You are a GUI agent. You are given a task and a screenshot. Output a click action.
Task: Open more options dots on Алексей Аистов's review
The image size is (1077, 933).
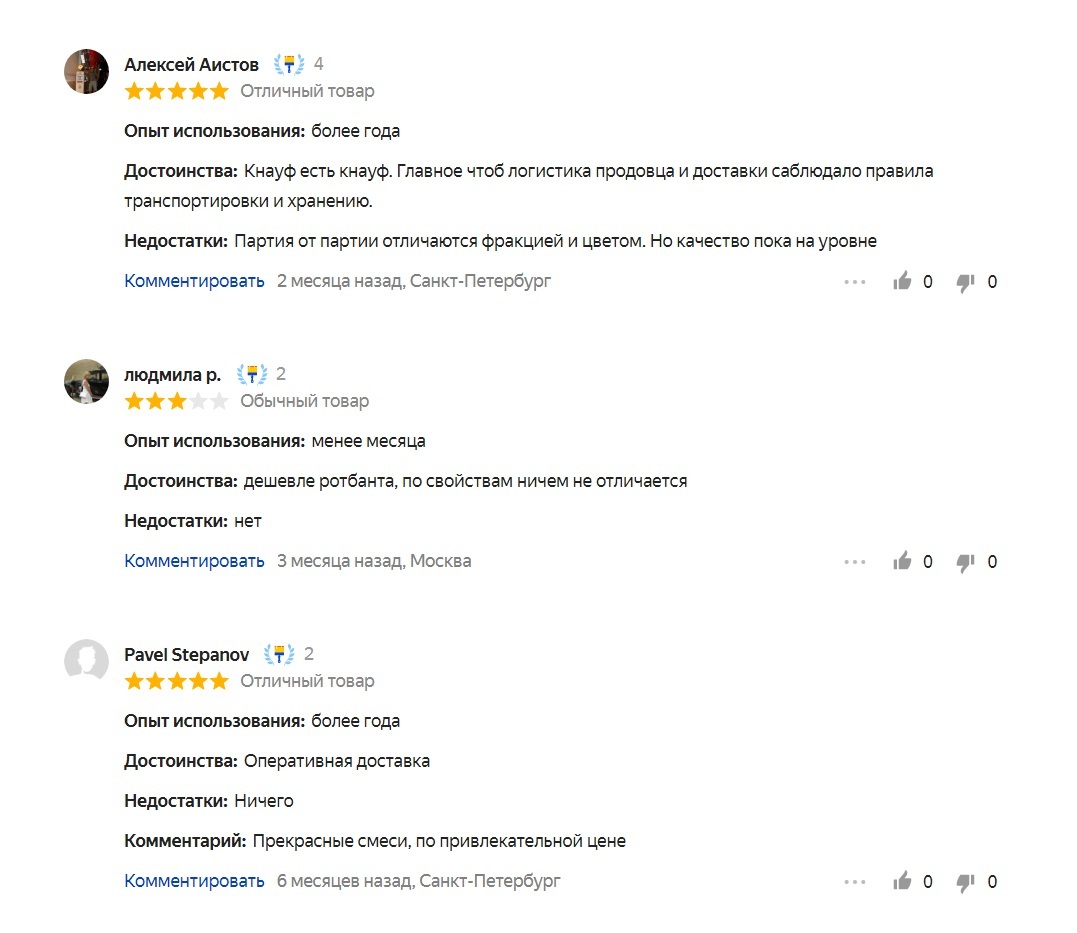point(854,282)
